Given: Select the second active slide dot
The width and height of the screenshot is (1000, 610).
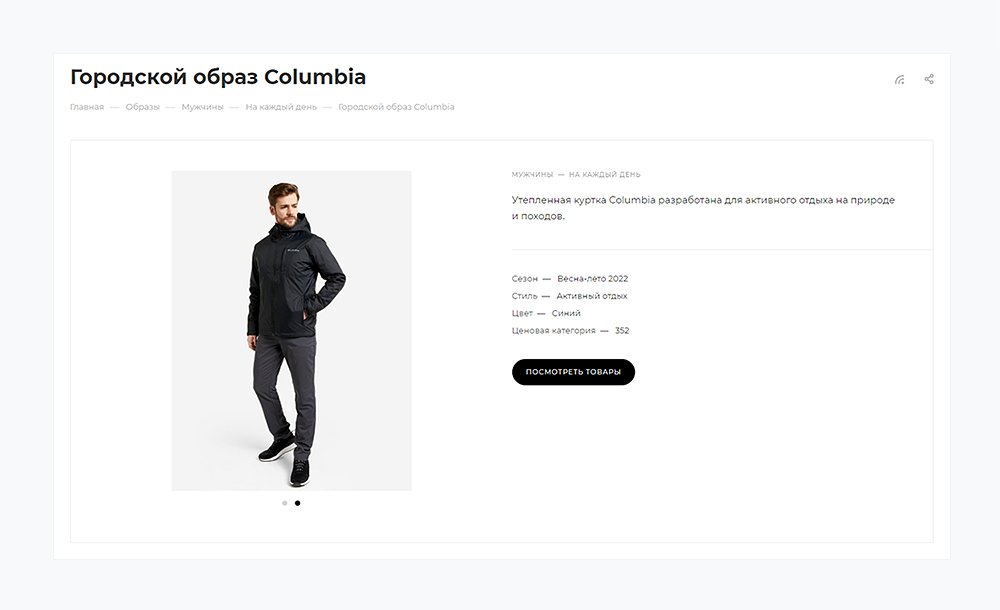Looking at the screenshot, I should 297,503.
